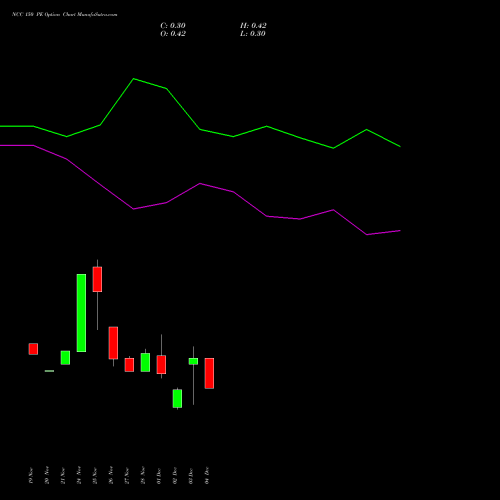Click the close value 'C: 0.30'
Screen dimensions: 500x500
point(173,26)
